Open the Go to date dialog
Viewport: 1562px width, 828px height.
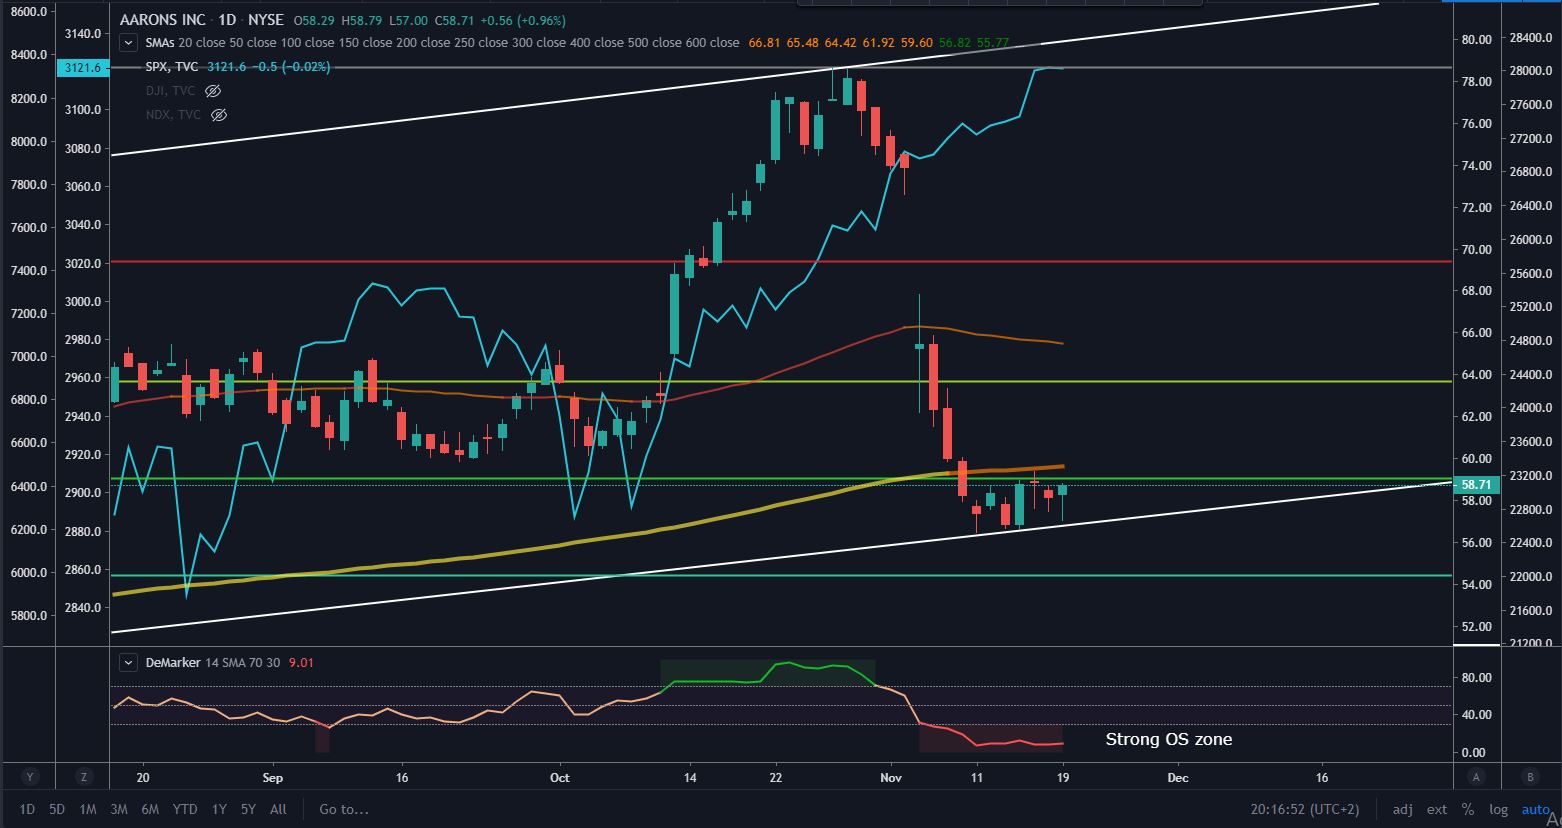click(x=344, y=809)
